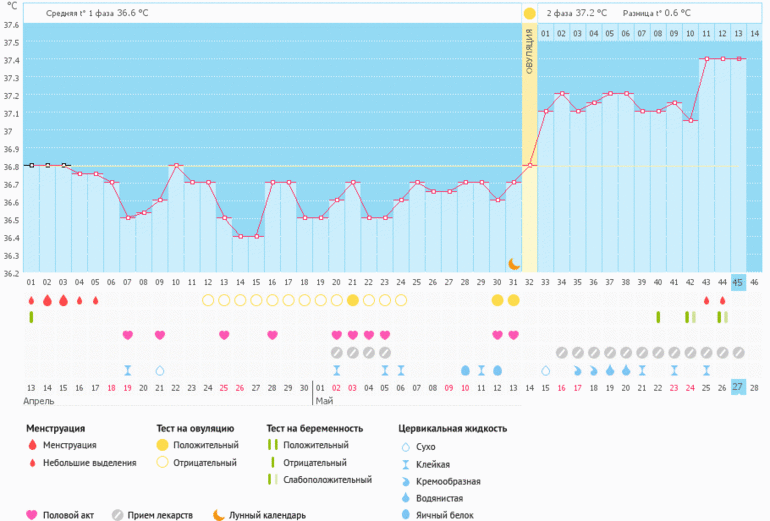770x521 pixels.
Task: Click the Средняя t° 1 фаза label
Action: pyautogui.click(x=91, y=13)
